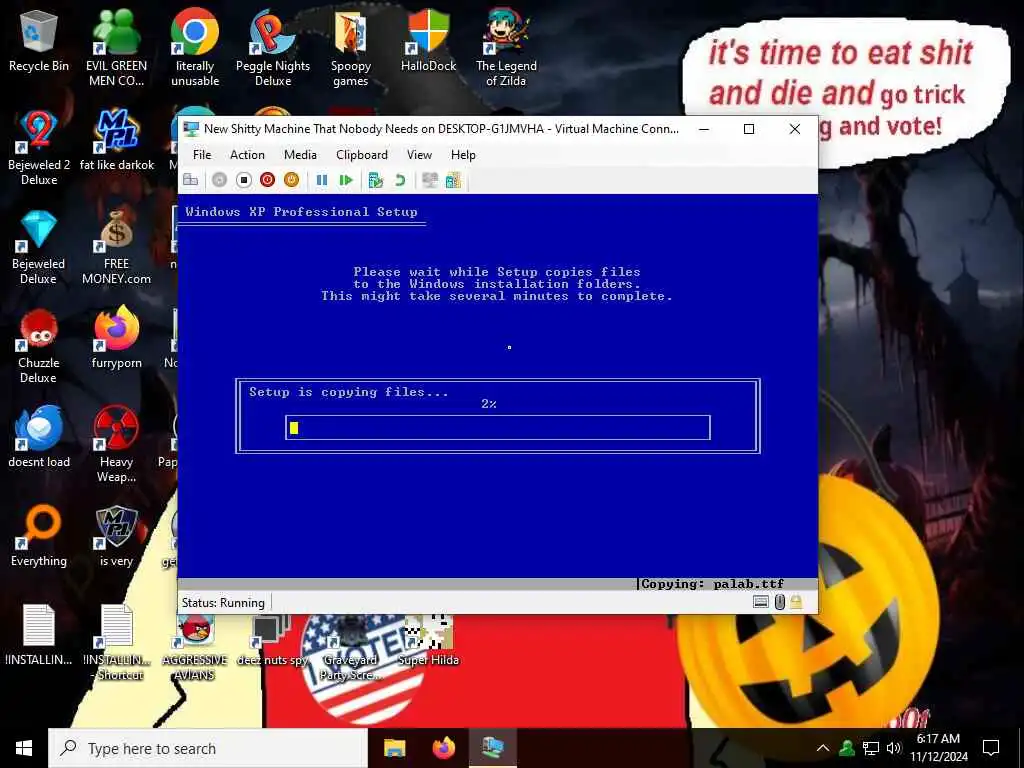The height and width of the screenshot is (768, 1024).
Task: Click the grayed-out Start VM toolbar button
Action: (219, 180)
